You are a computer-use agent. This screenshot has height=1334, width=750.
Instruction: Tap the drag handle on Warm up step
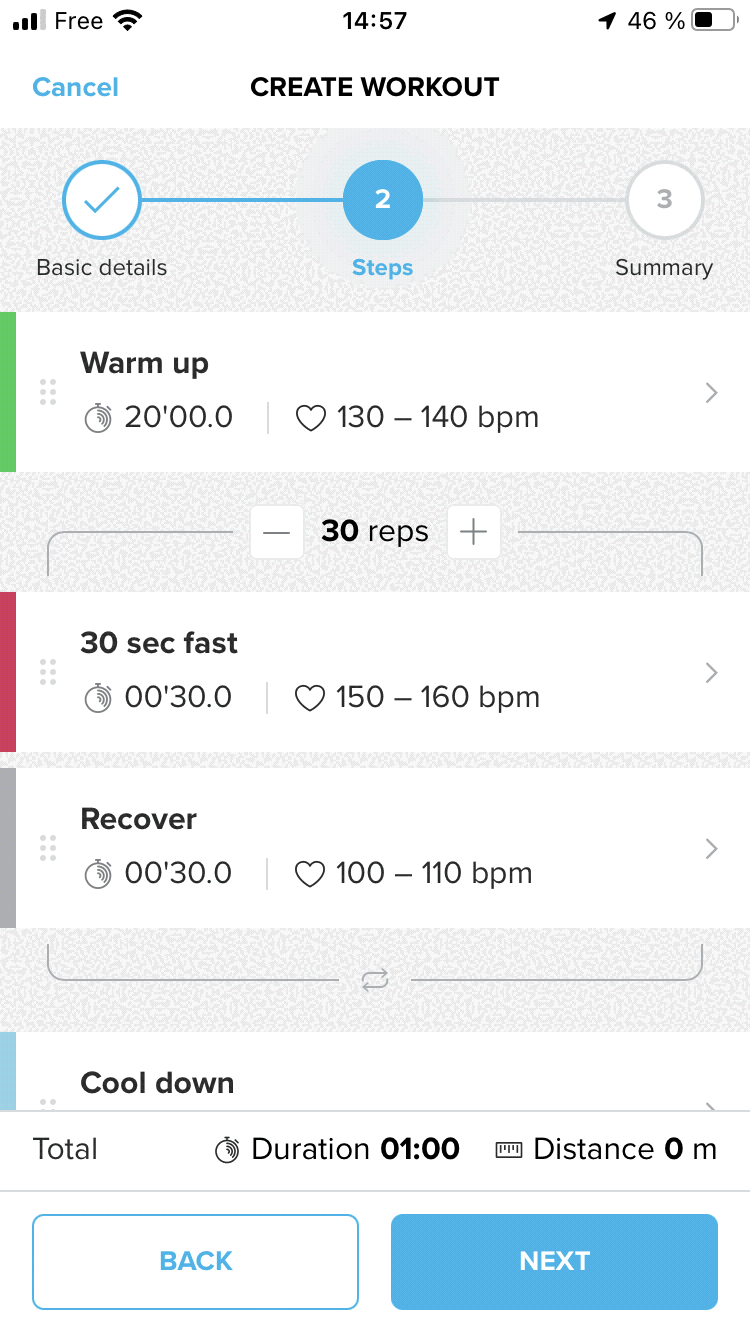pos(47,392)
